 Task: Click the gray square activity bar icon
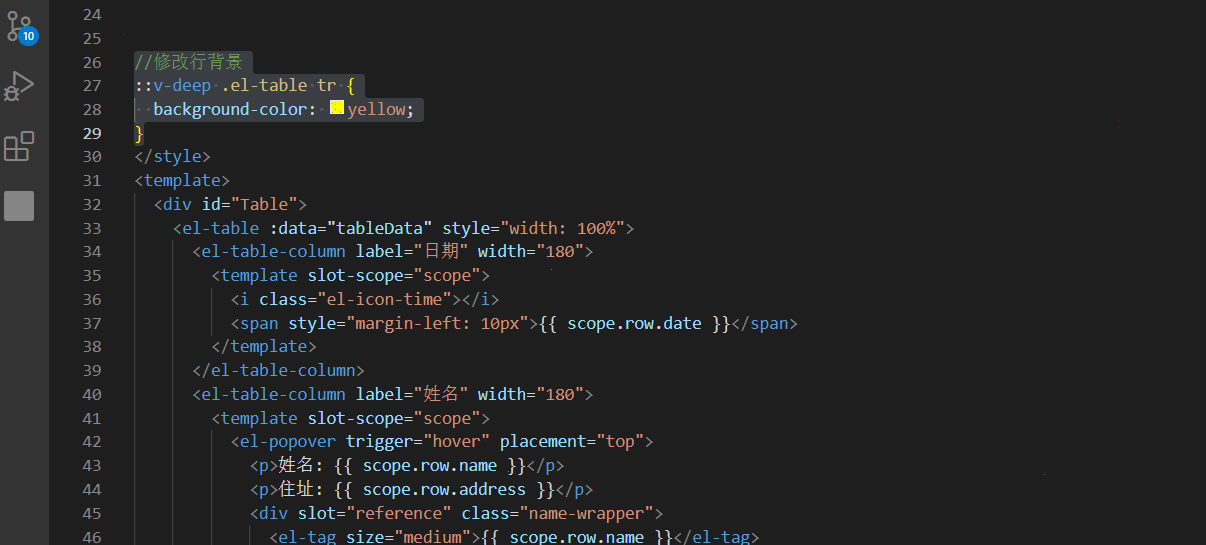tap(19, 206)
